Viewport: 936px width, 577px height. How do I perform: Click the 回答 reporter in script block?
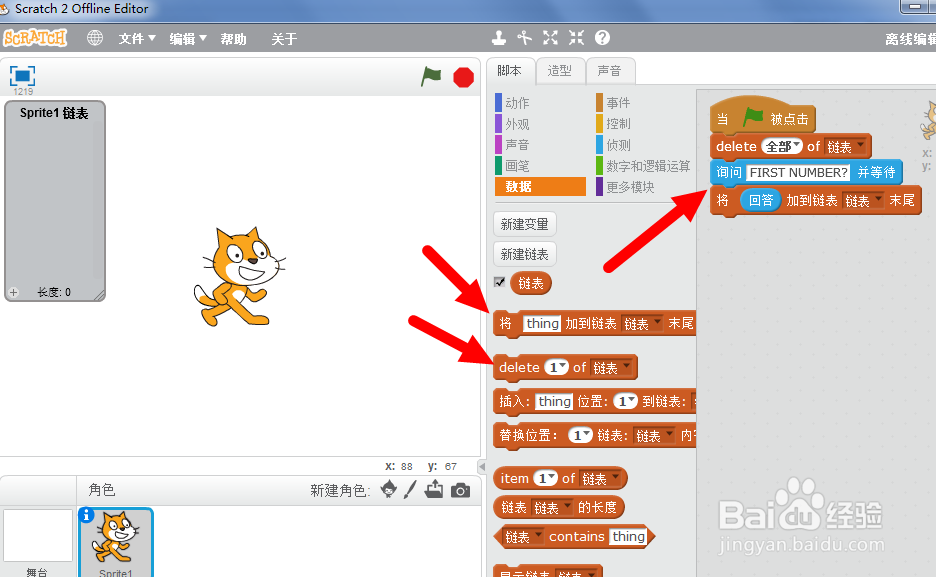click(x=760, y=200)
